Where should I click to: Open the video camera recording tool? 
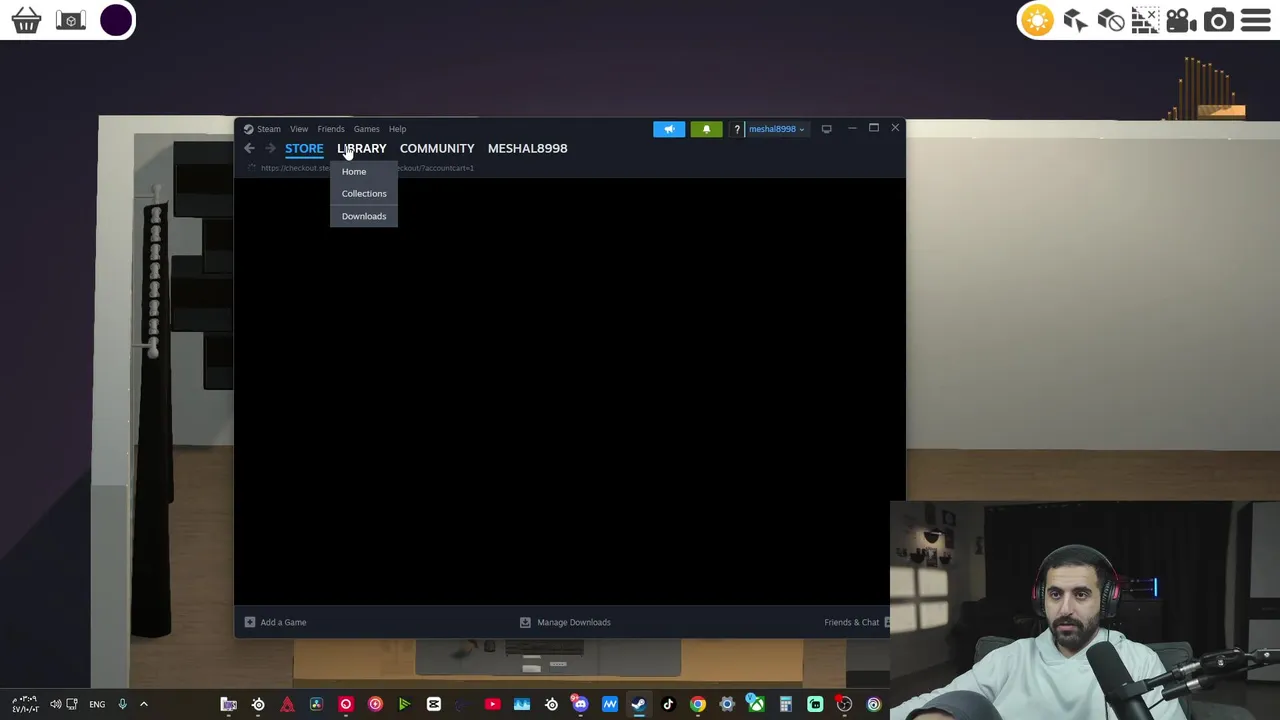click(x=1181, y=20)
